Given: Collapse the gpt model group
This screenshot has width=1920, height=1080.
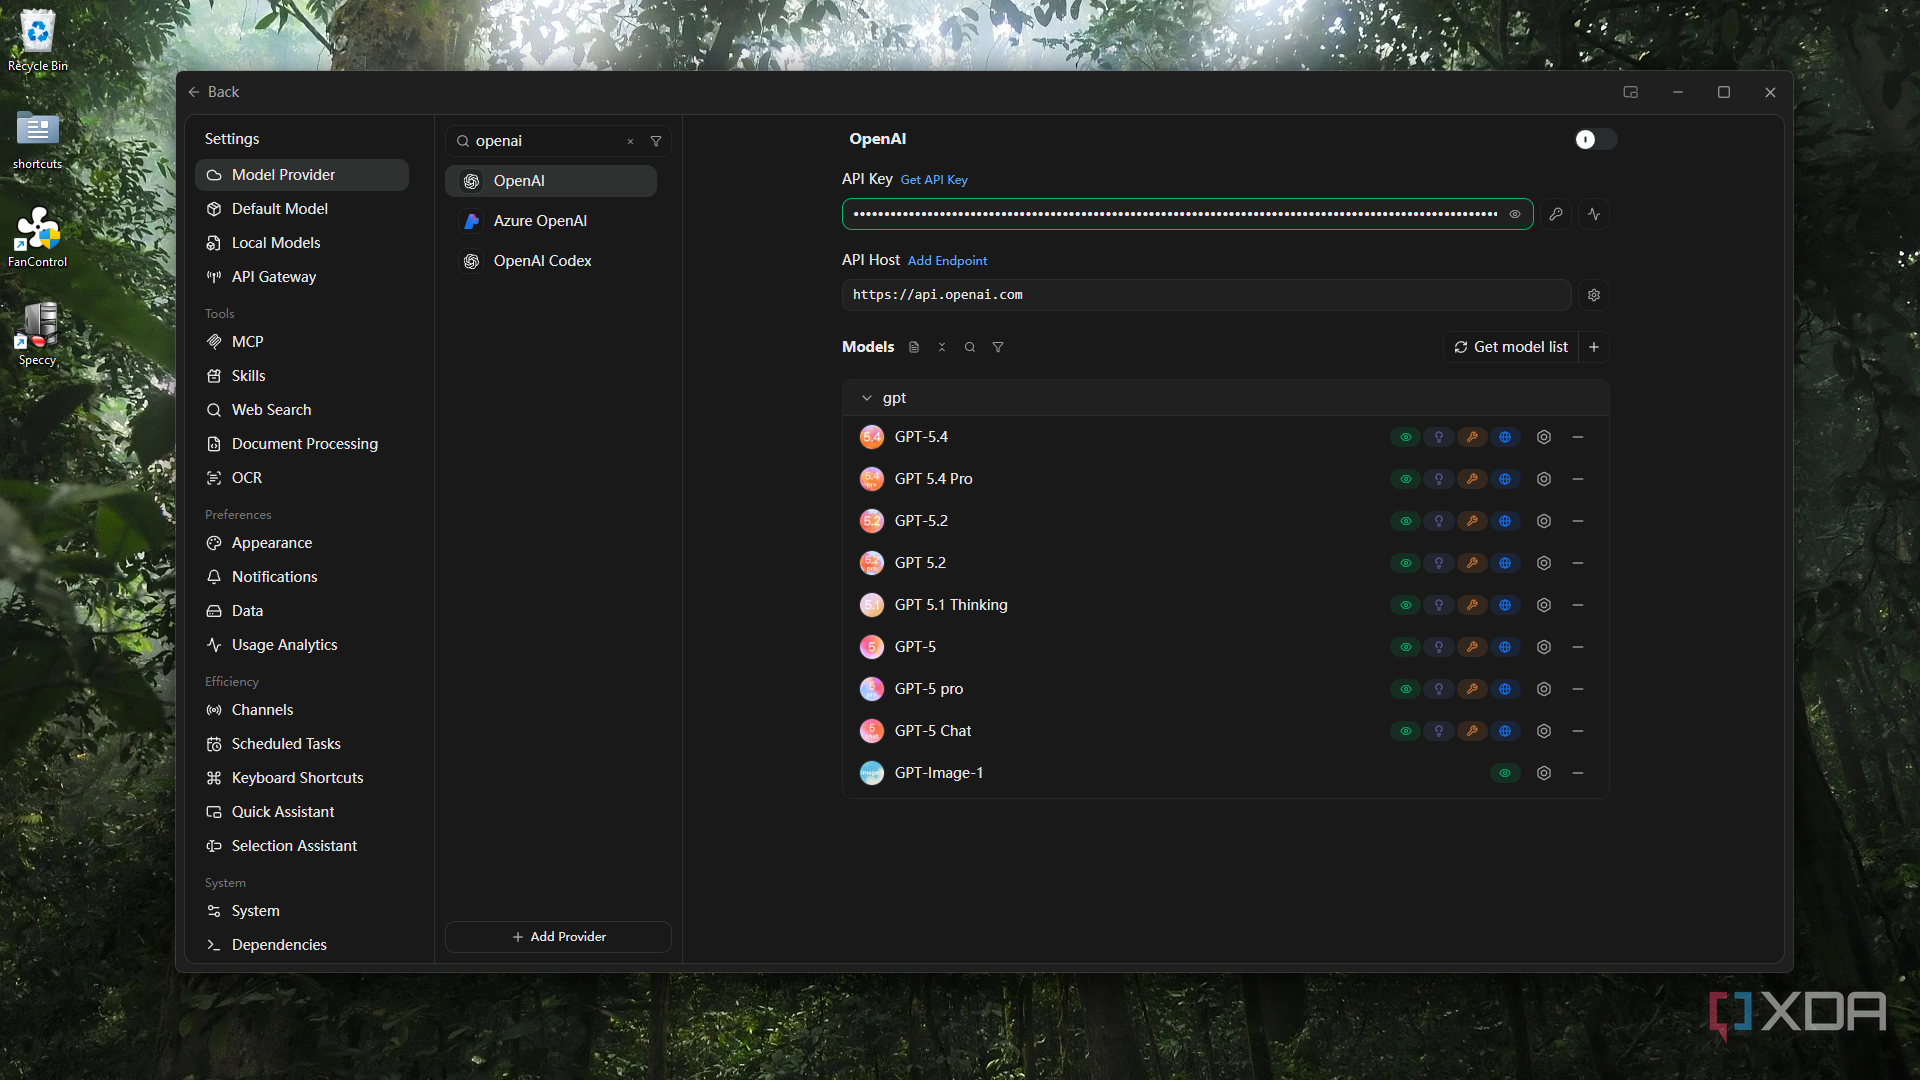Looking at the screenshot, I should point(867,398).
